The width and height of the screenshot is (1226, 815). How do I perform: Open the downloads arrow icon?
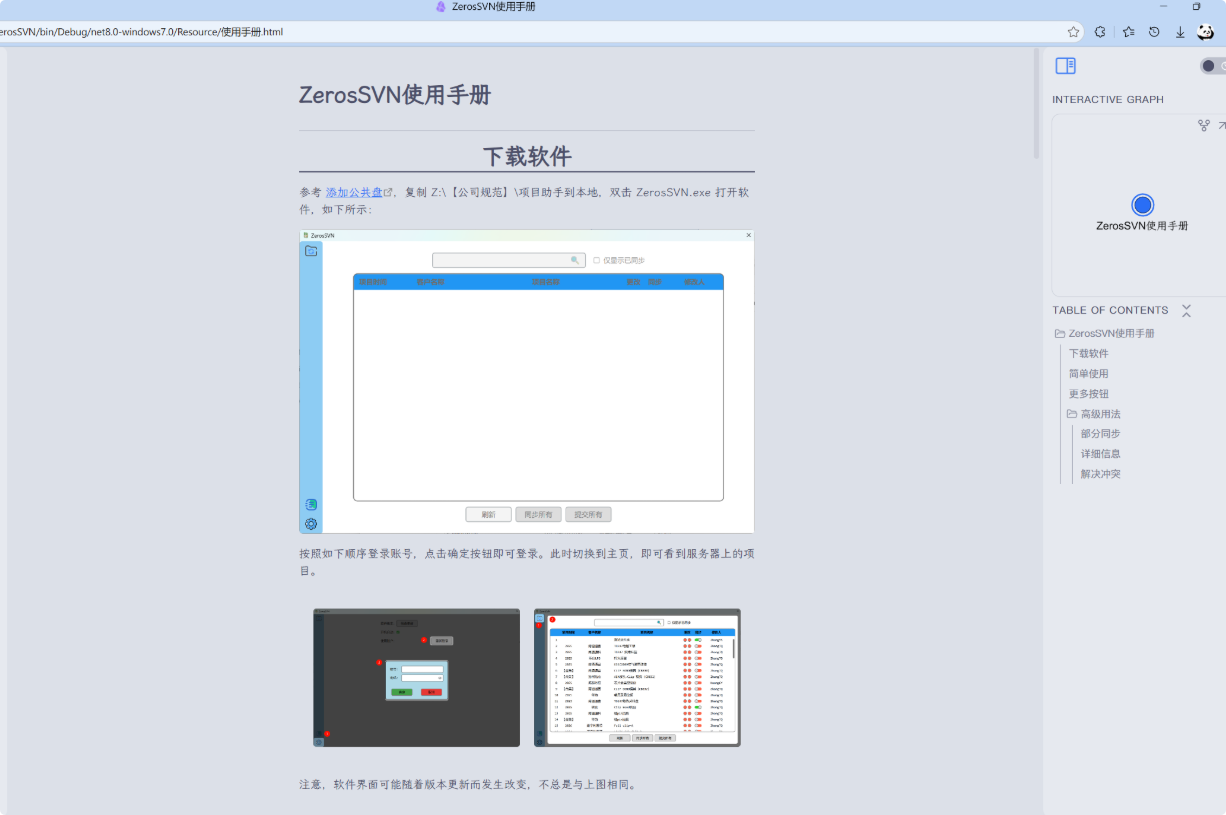[1180, 32]
